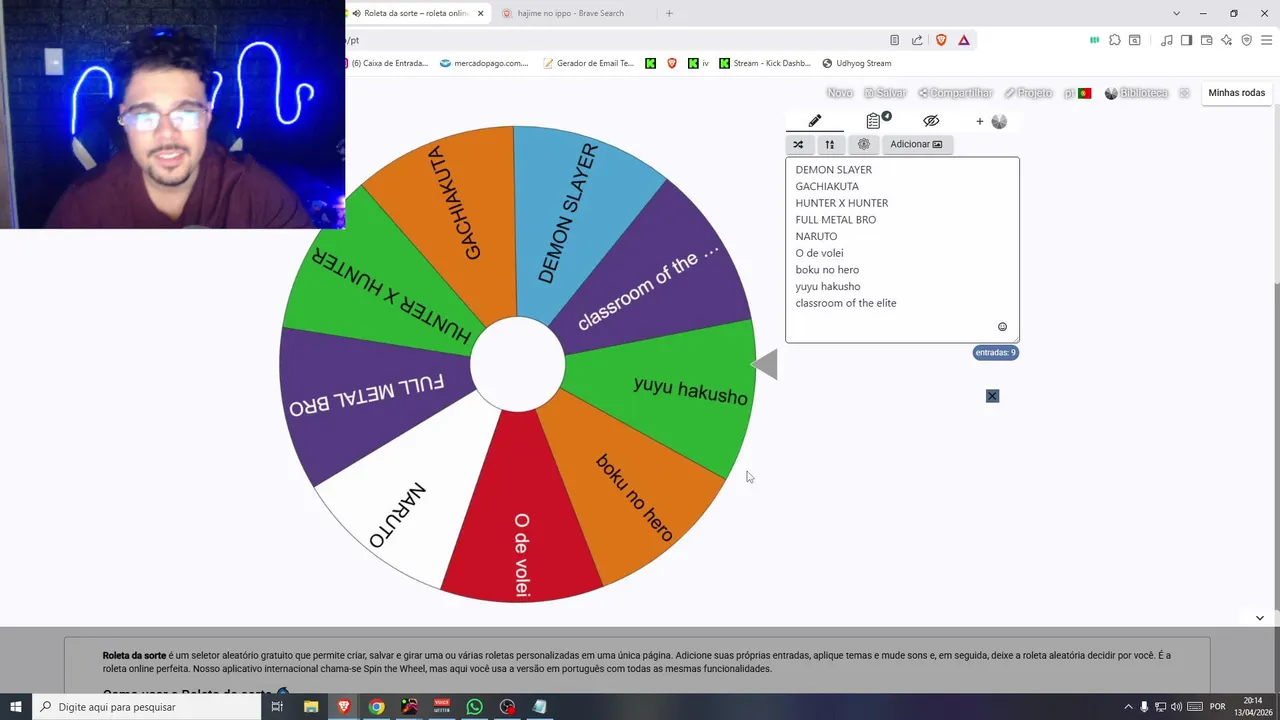
Task: Open the wheel settings gear button
Action: click(864, 144)
